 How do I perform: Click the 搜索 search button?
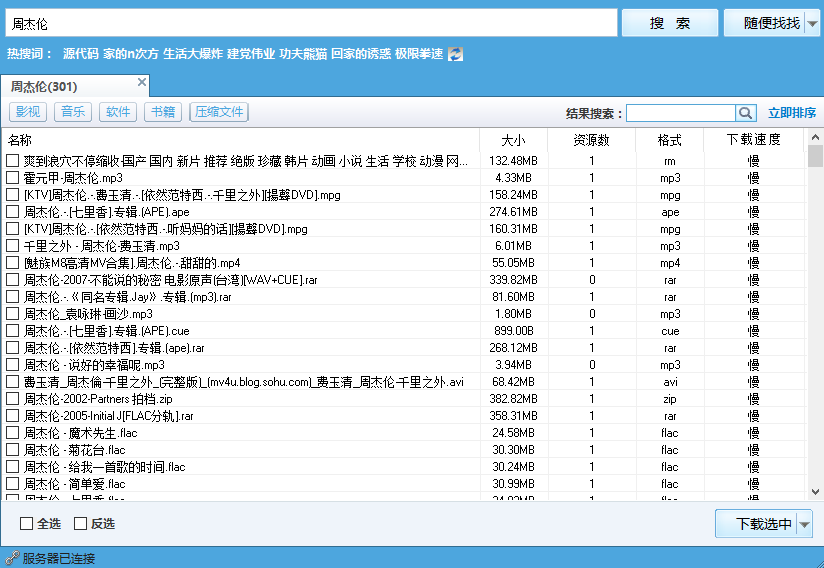tap(670, 23)
